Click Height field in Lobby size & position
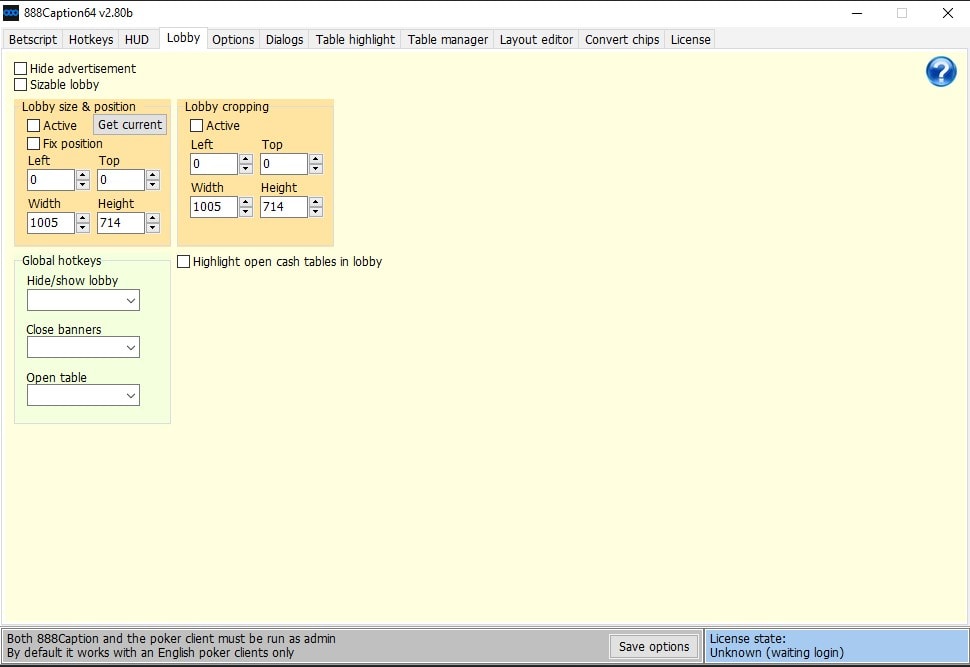Viewport: 970px width, 667px height. (x=121, y=223)
